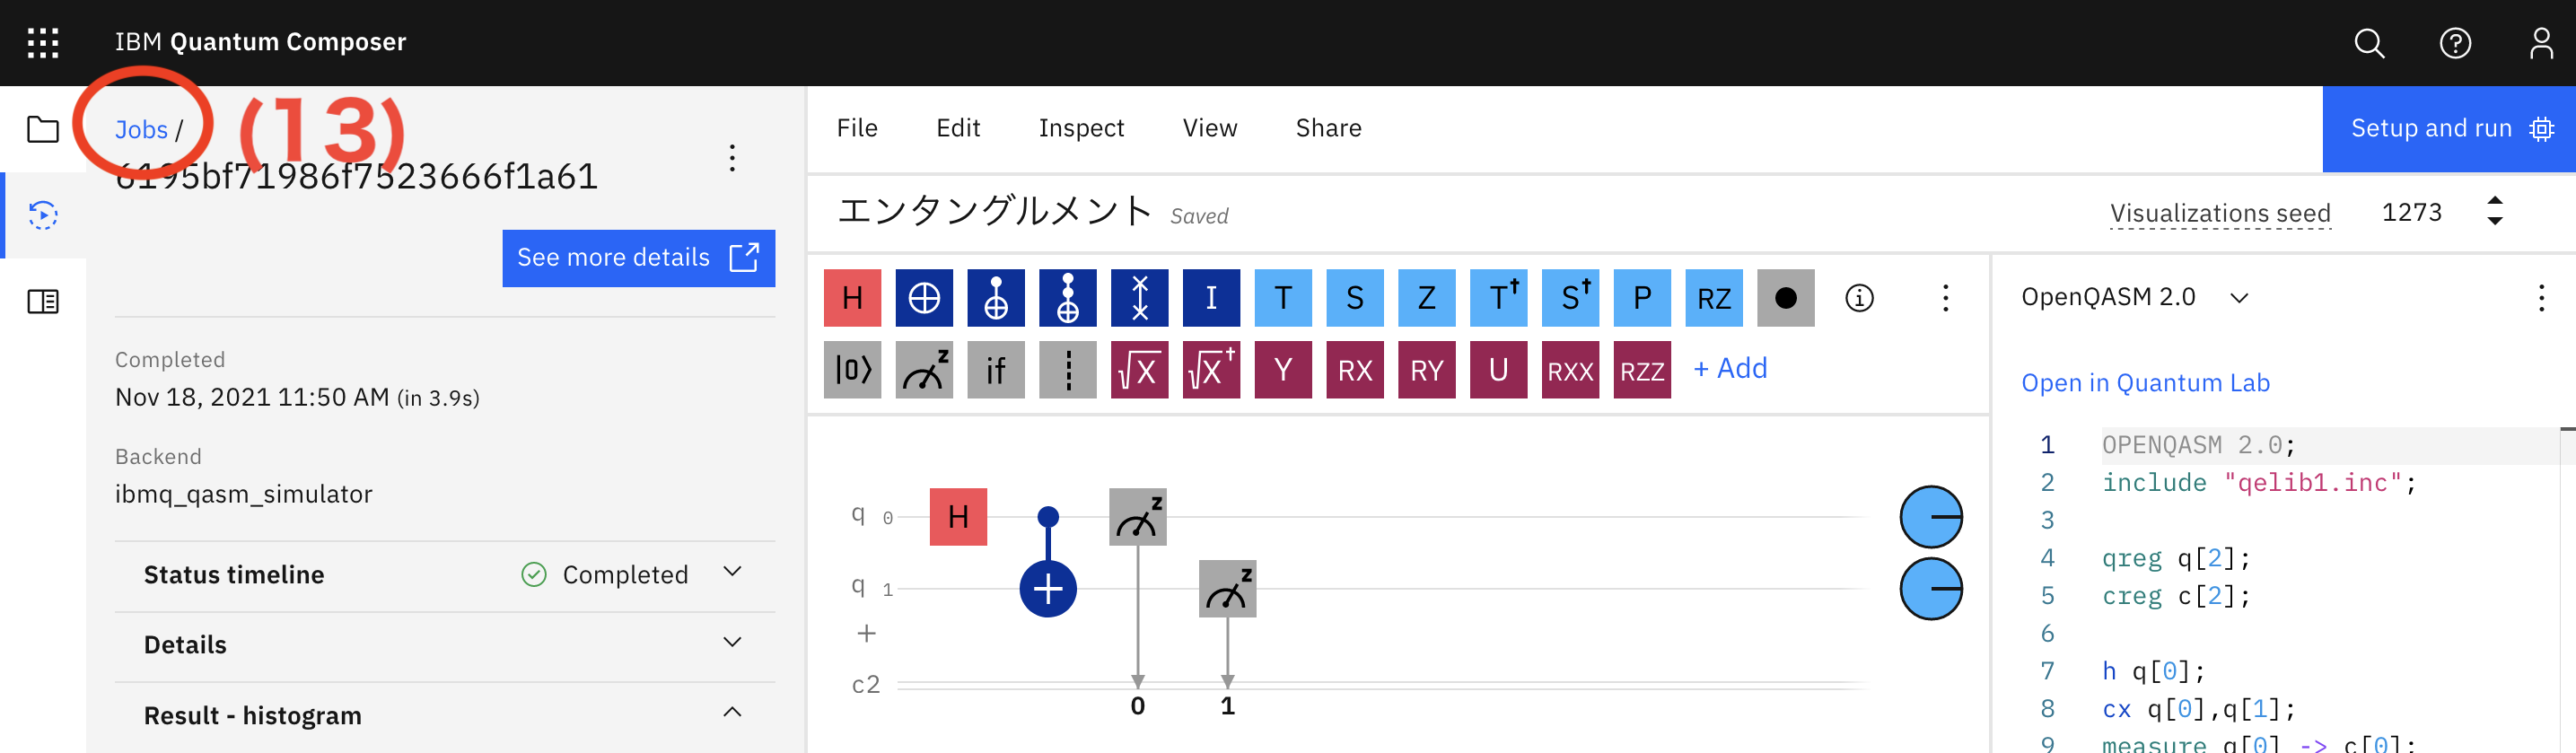
Task: Open the composer jobs sidebar icon
Action: tap(43, 215)
